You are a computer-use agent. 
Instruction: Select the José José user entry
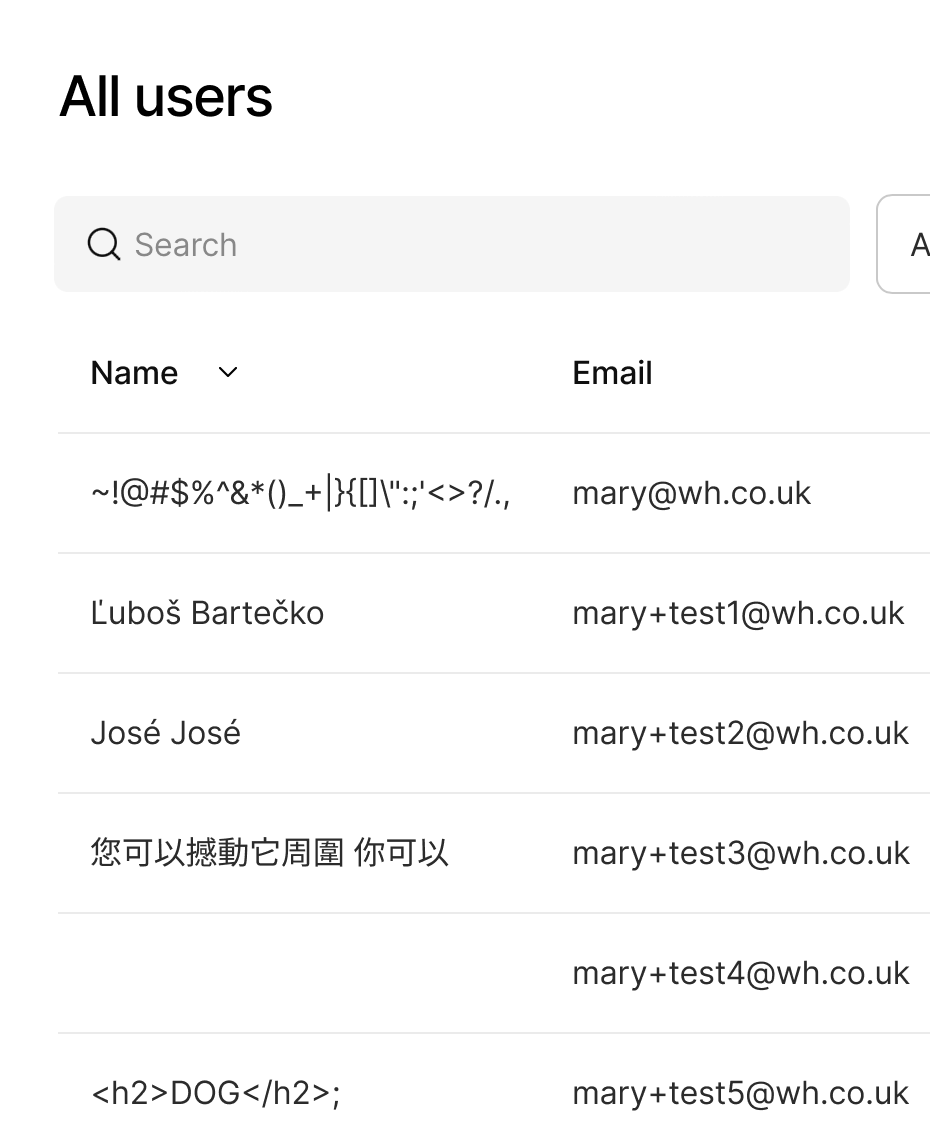coord(165,733)
